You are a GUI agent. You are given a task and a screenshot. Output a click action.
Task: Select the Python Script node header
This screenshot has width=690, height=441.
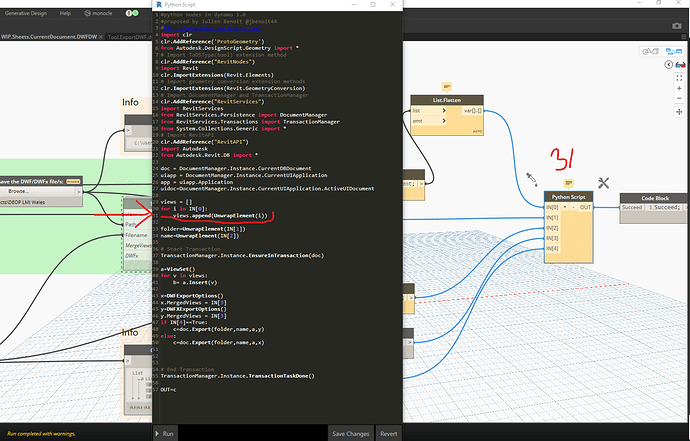click(x=569, y=197)
